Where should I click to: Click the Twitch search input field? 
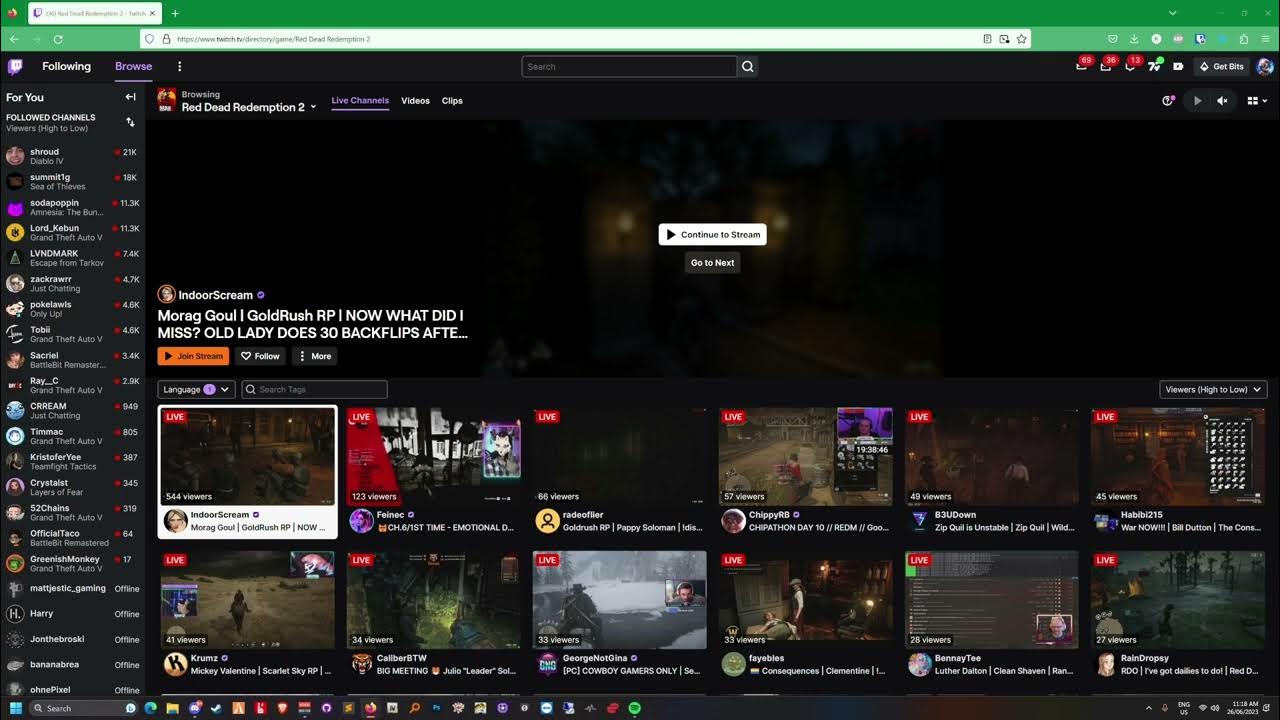[629, 67]
